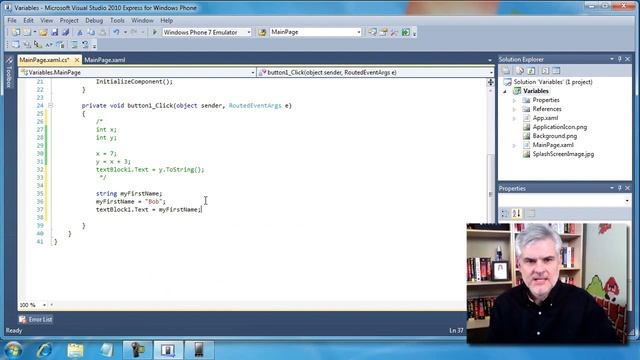Open the Window menu
The width and height of the screenshot is (640, 360).
[x=142, y=20]
